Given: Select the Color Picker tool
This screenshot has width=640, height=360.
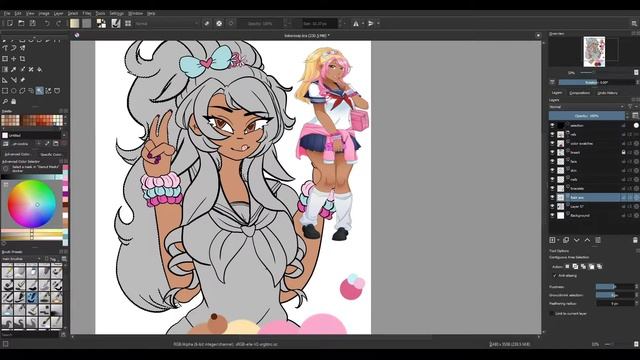Looking at the screenshot, I should [13, 69].
